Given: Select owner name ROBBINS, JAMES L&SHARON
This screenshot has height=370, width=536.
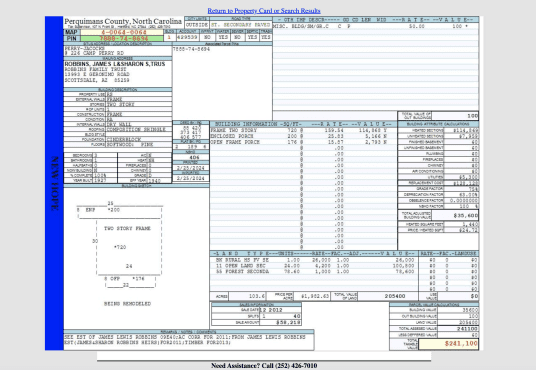Looking at the screenshot, I should [x=115, y=64].
